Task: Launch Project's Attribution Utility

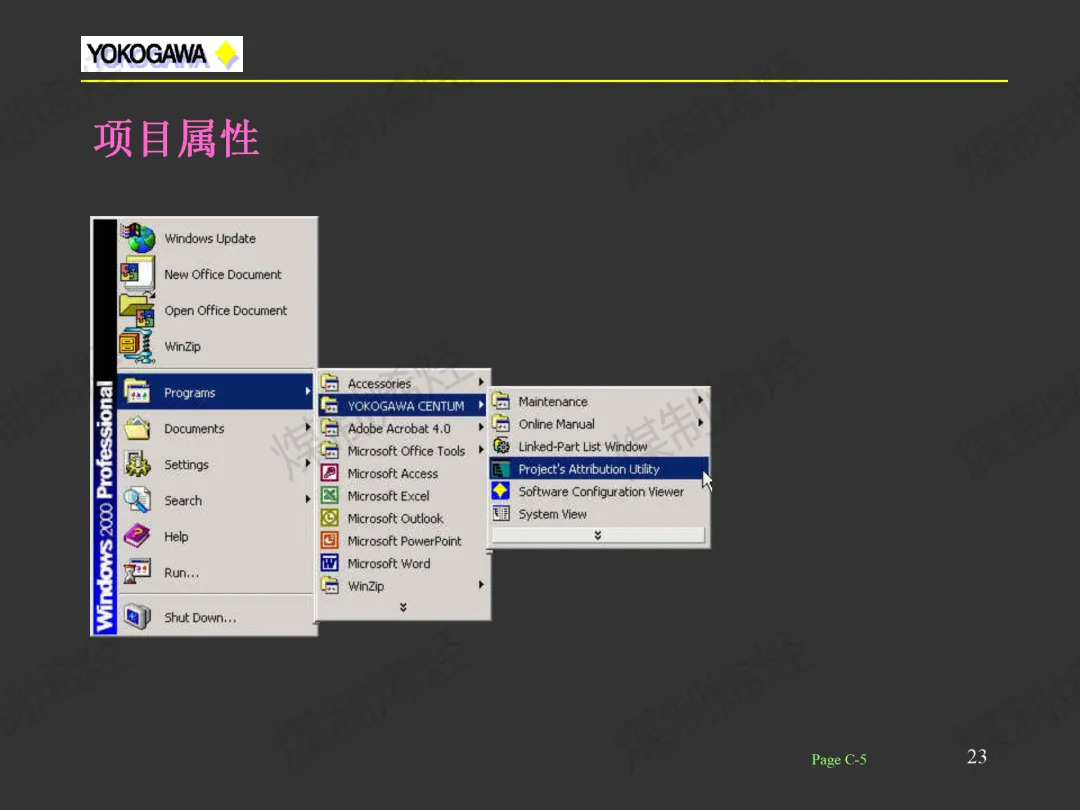Action: (x=599, y=468)
